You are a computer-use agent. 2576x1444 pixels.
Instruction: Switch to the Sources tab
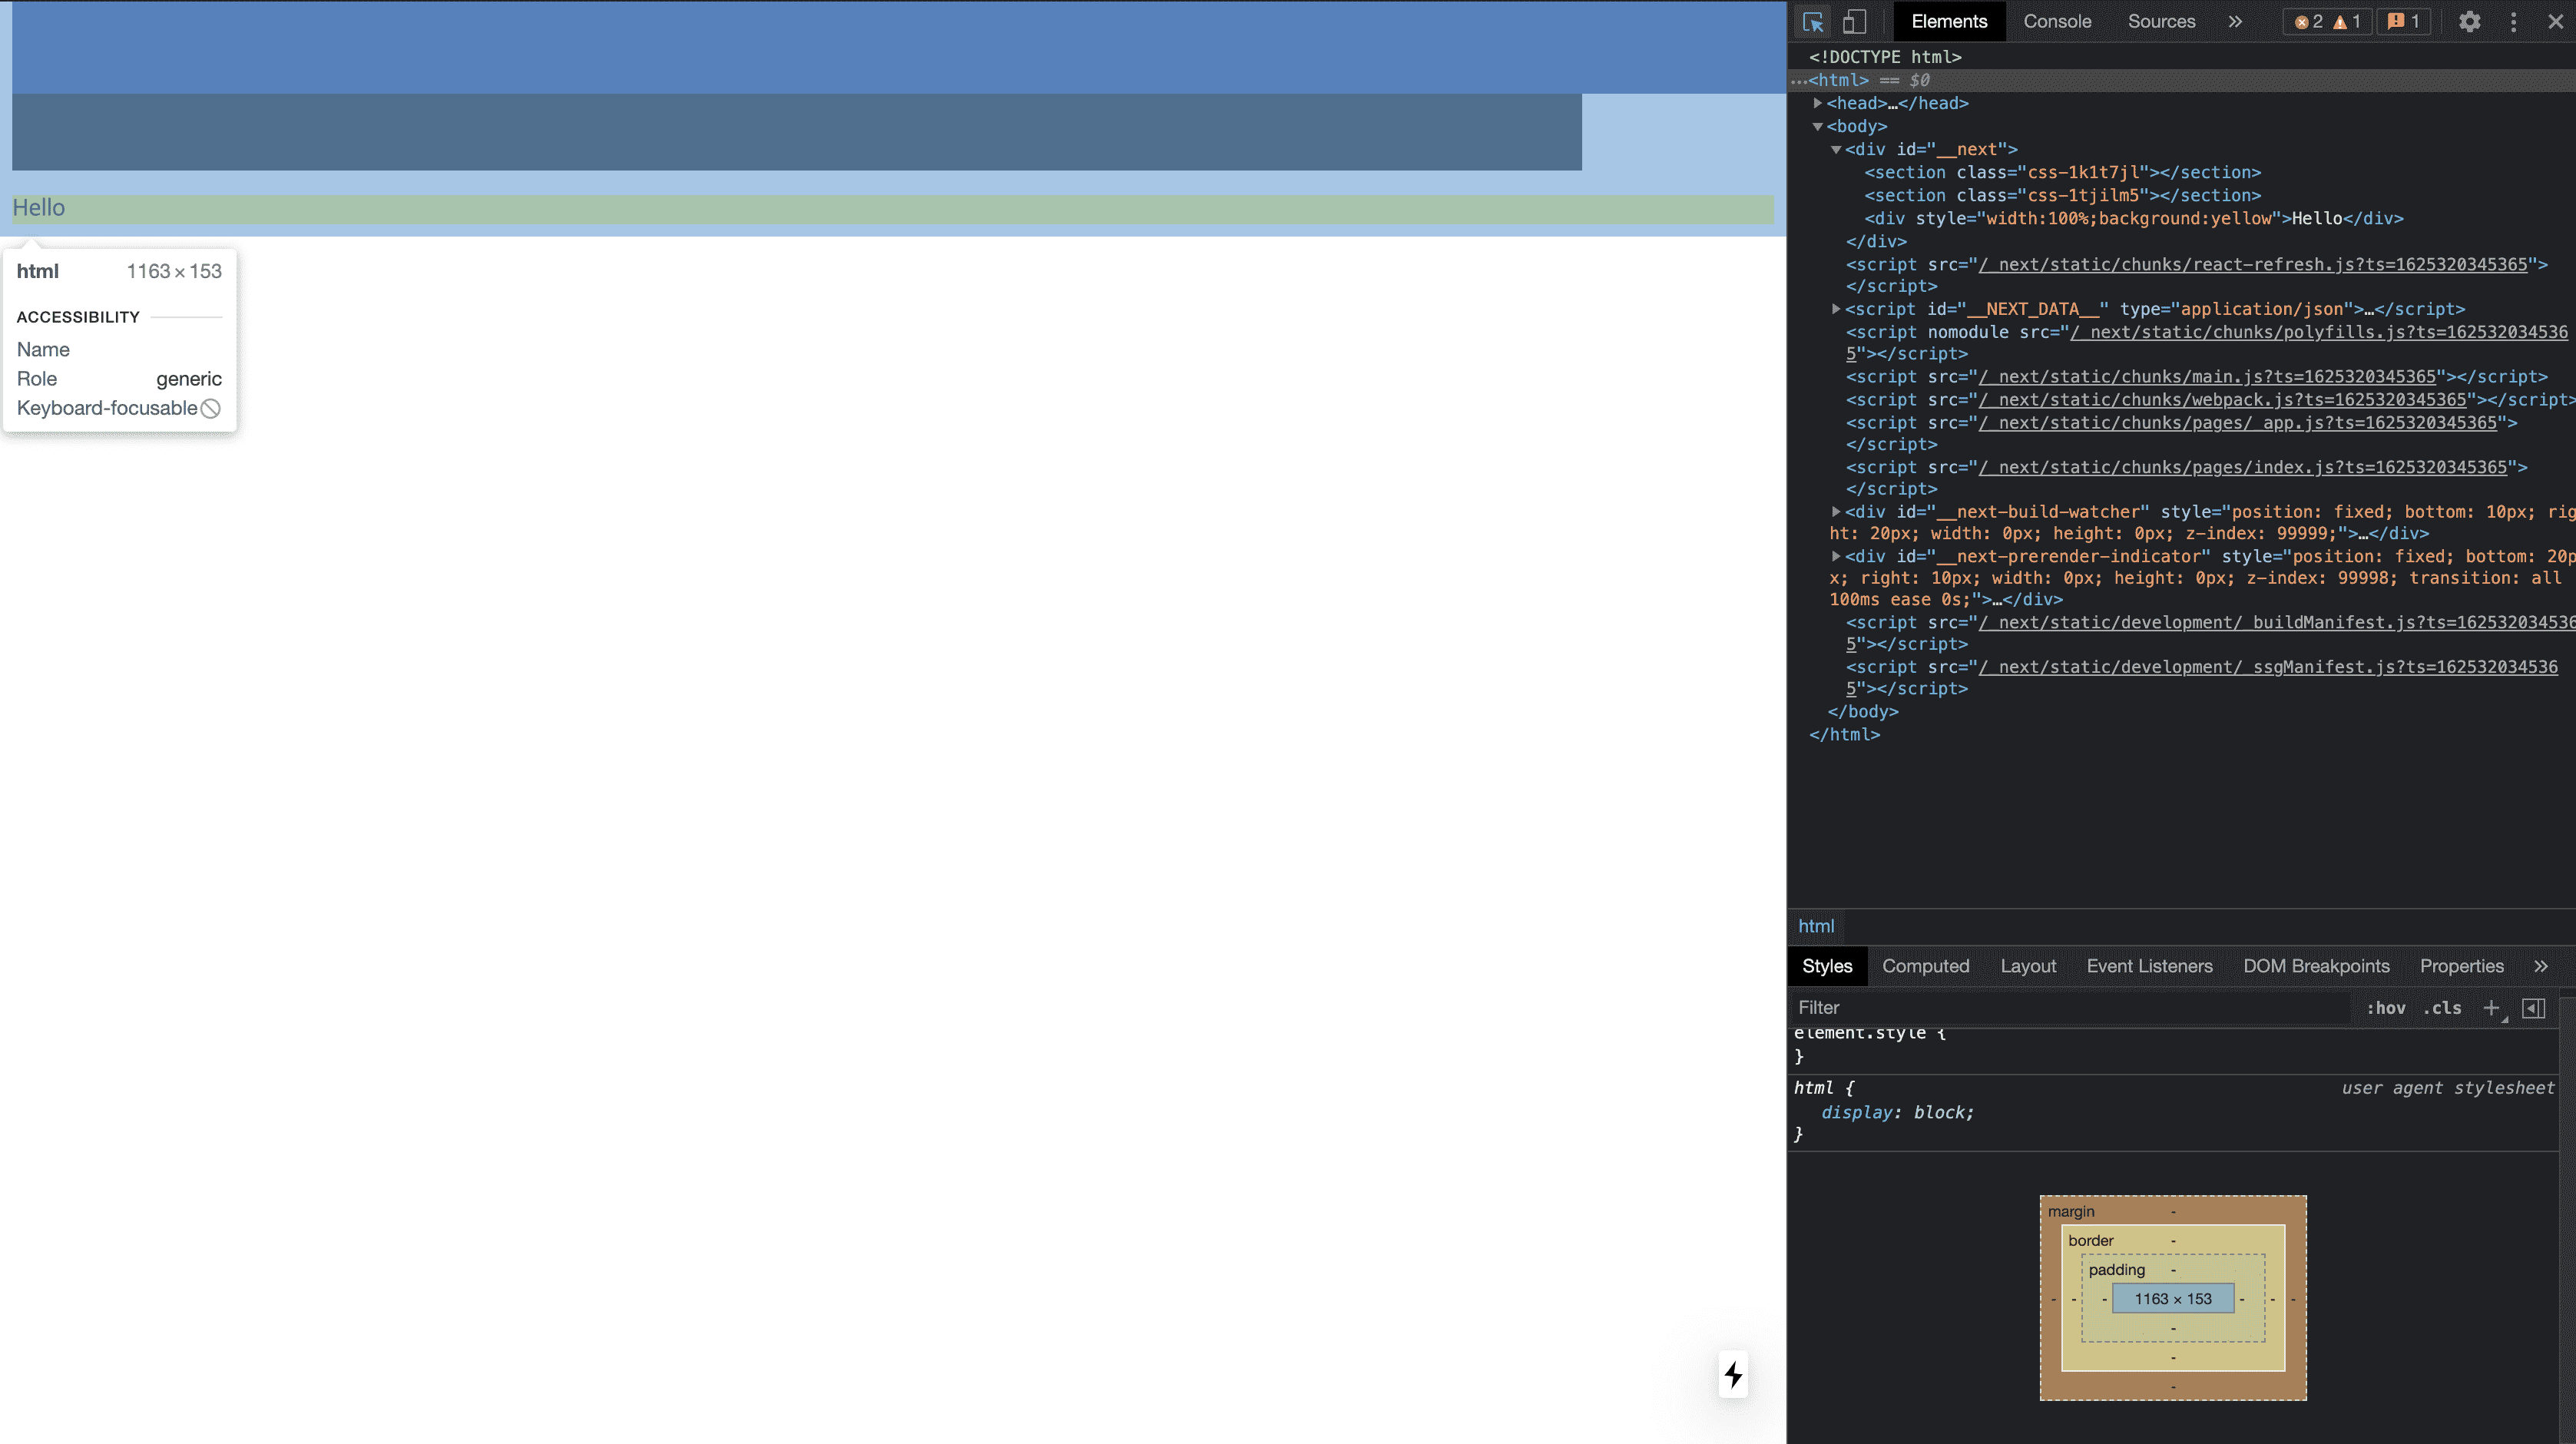pyautogui.click(x=2161, y=21)
